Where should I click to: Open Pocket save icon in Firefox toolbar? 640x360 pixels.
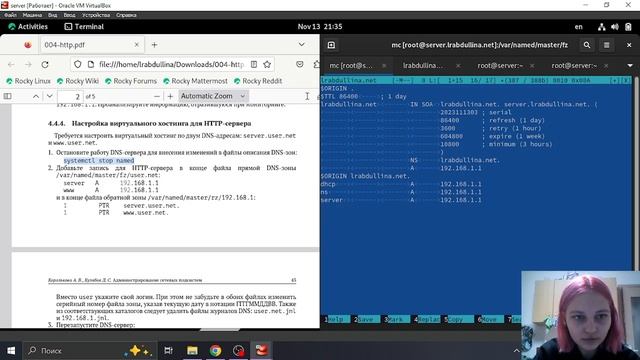[300, 64]
